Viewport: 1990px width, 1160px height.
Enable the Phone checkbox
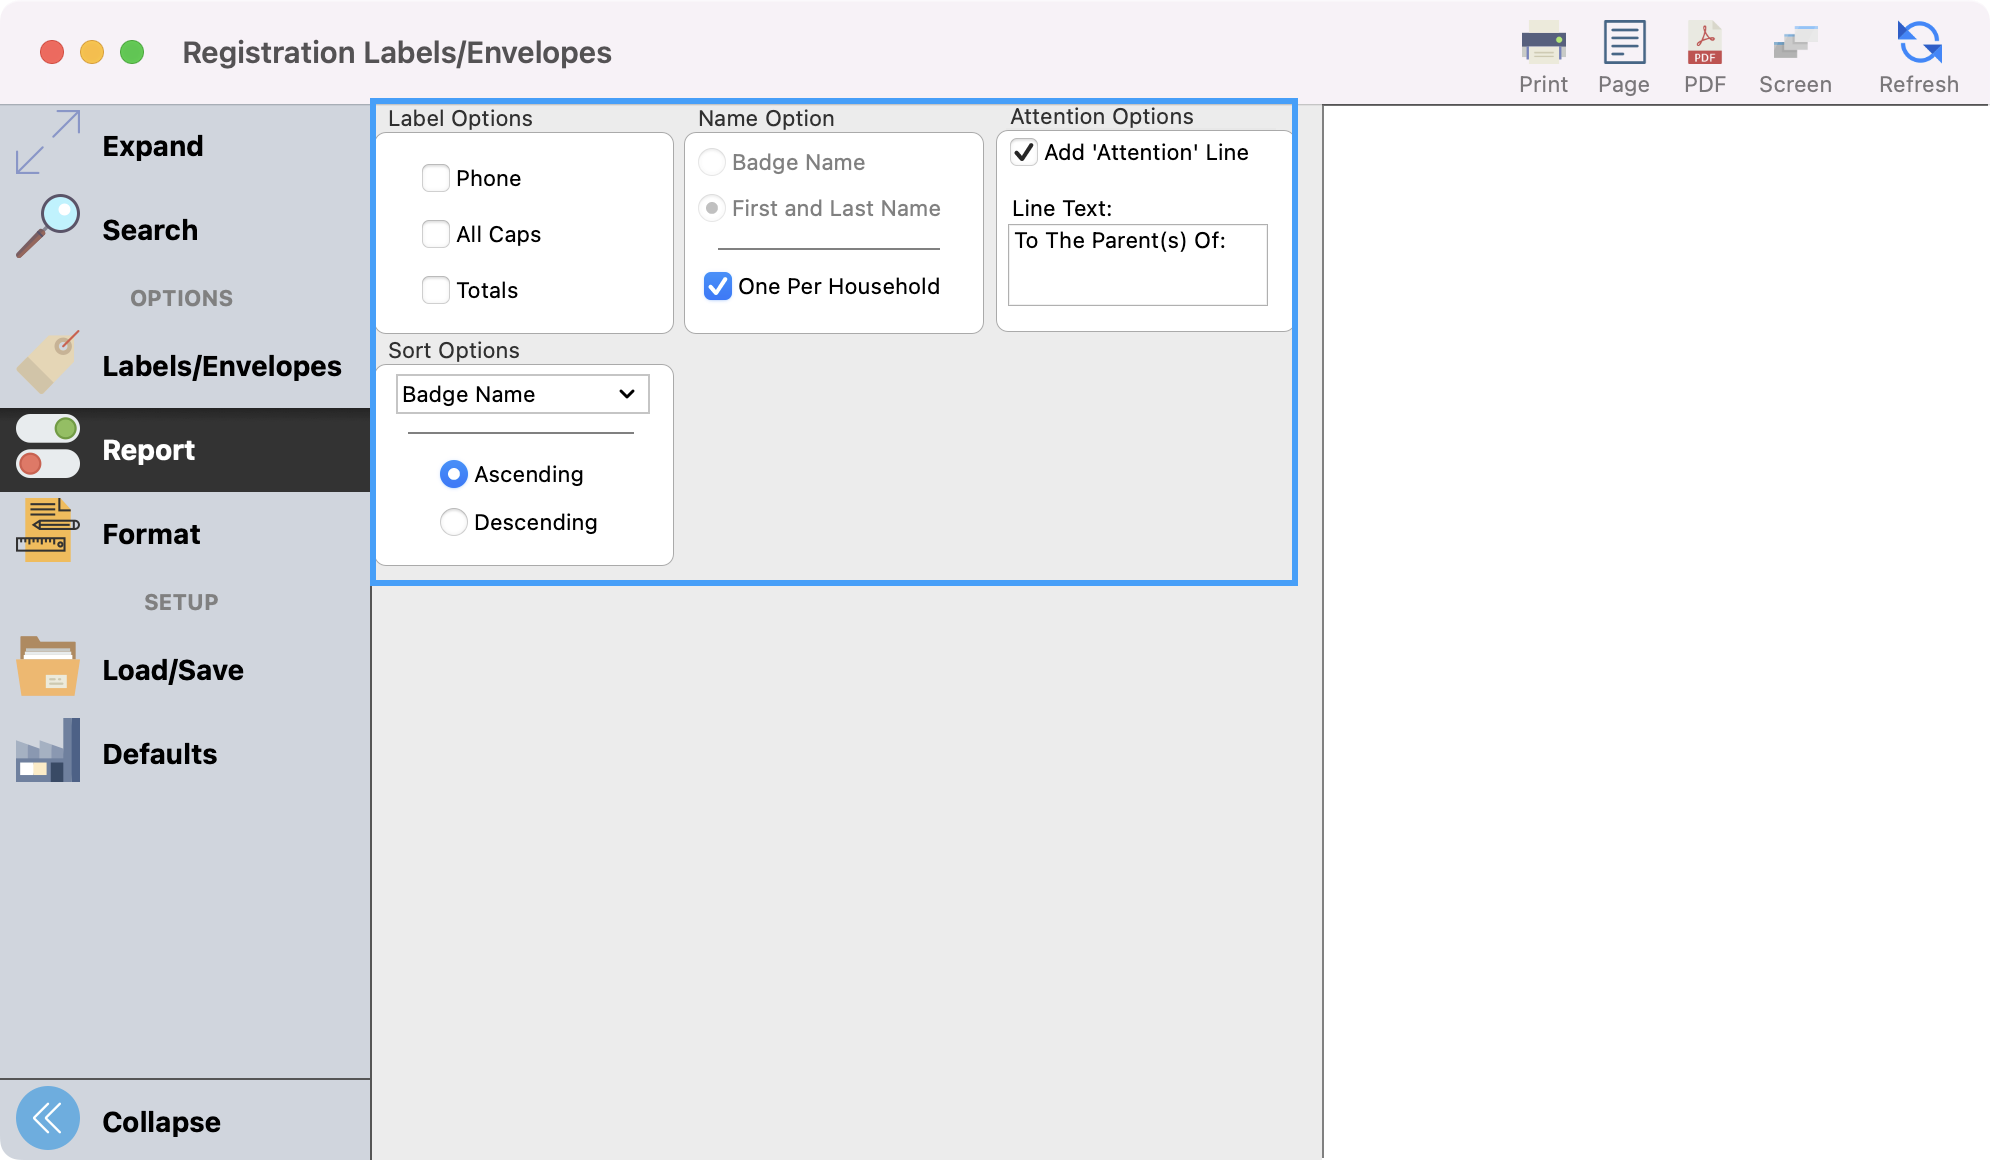coord(436,178)
